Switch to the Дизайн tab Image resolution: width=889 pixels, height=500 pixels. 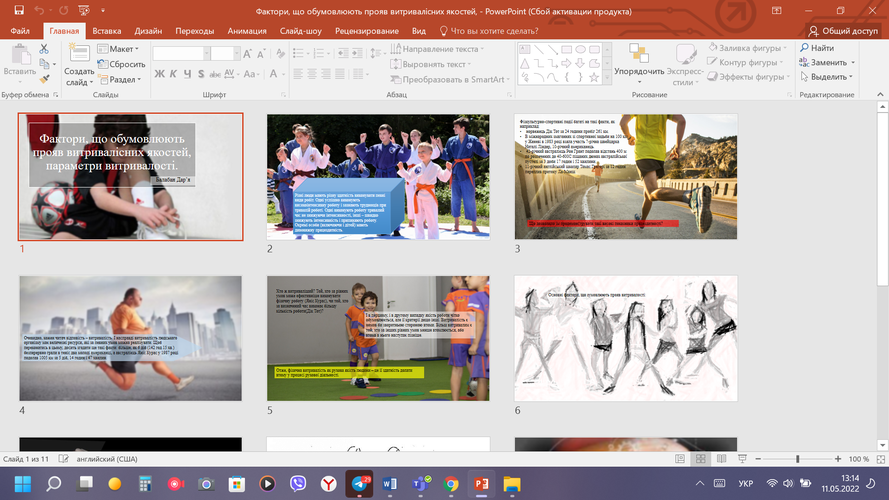pos(148,31)
